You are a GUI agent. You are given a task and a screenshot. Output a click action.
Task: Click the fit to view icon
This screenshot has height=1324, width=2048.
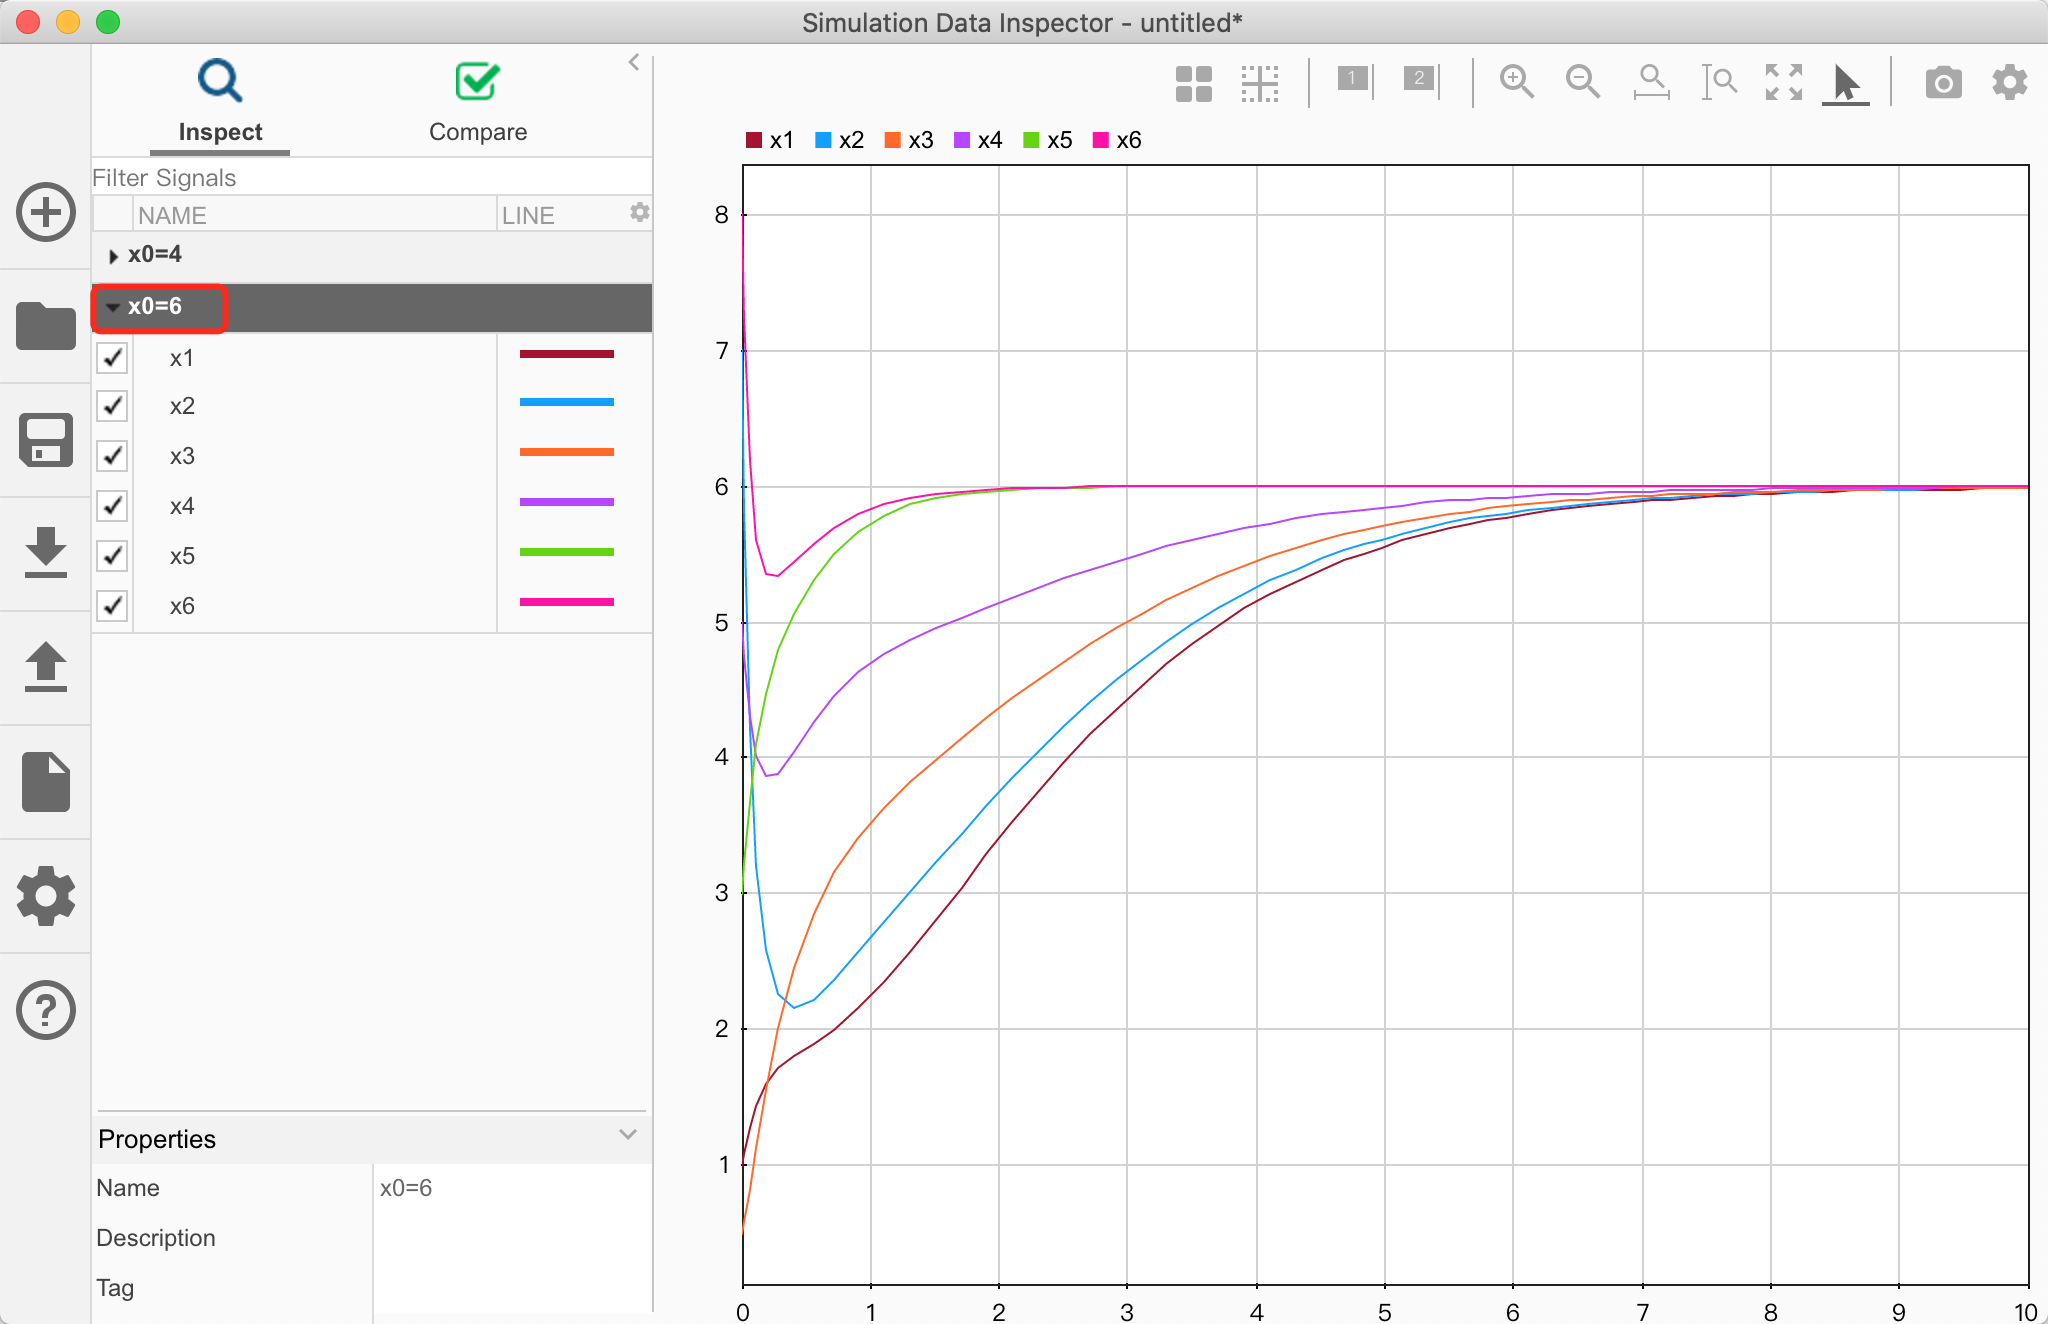tap(1783, 82)
